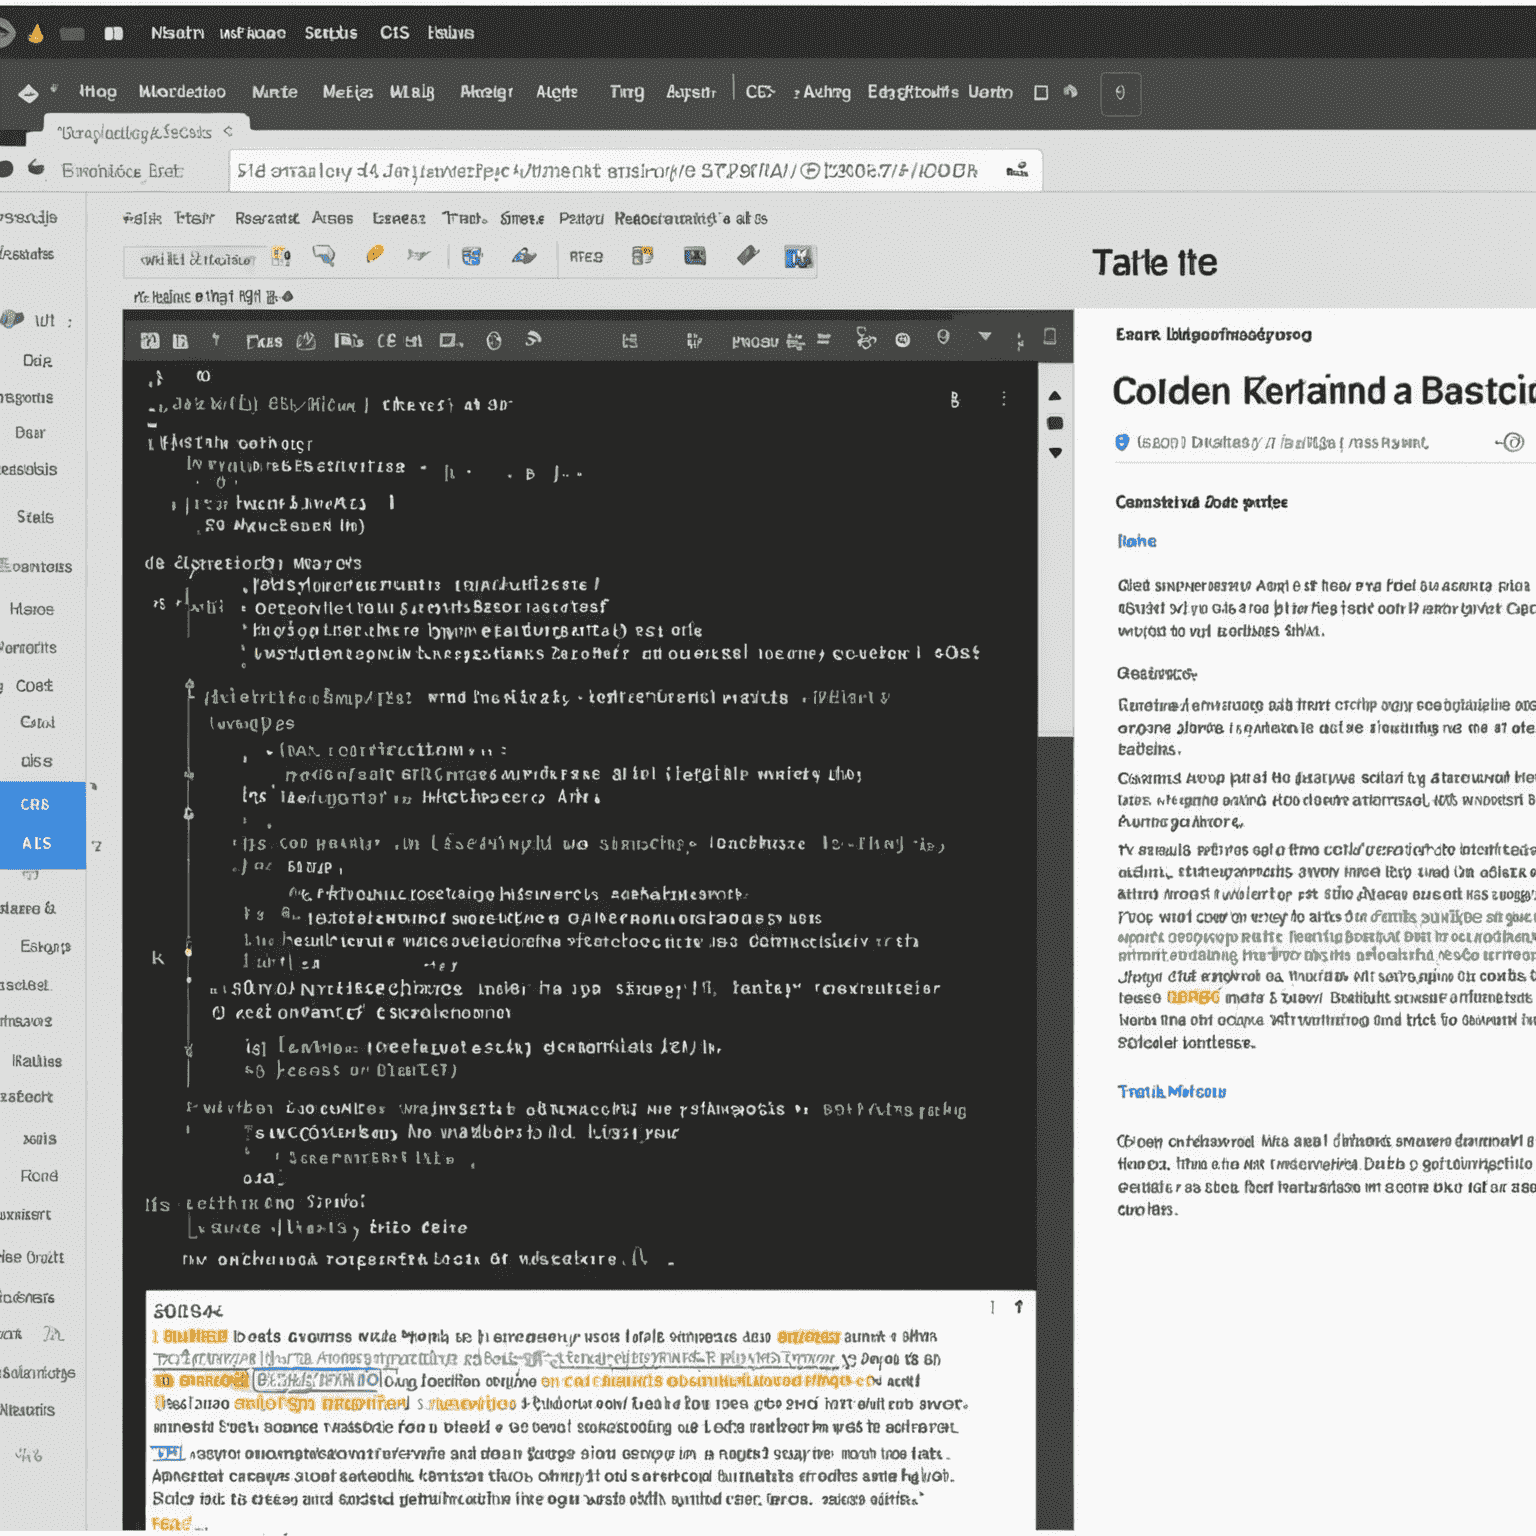Click the device icon at editor toolbar's right end
The width and height of the screenshot is (1536, 1536).
1050,337
